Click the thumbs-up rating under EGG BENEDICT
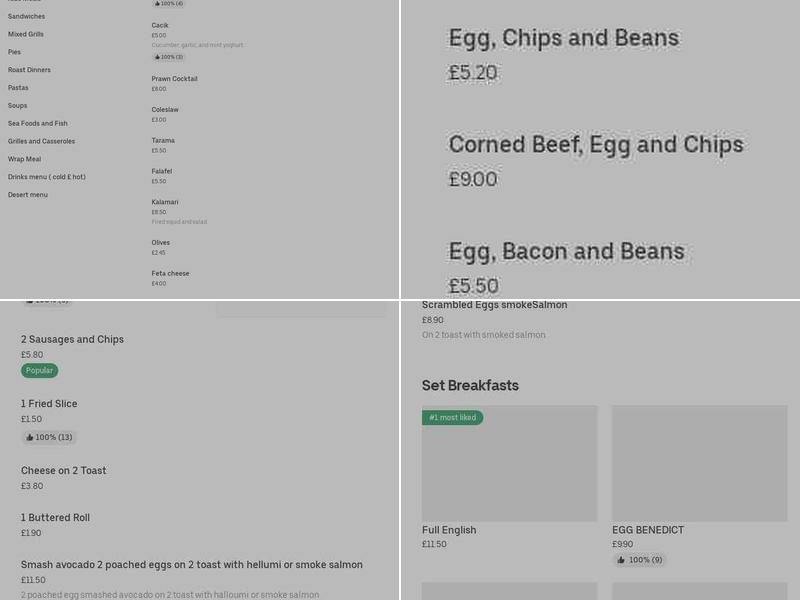Screen dimensions: 800x600 tap(639, 560)
